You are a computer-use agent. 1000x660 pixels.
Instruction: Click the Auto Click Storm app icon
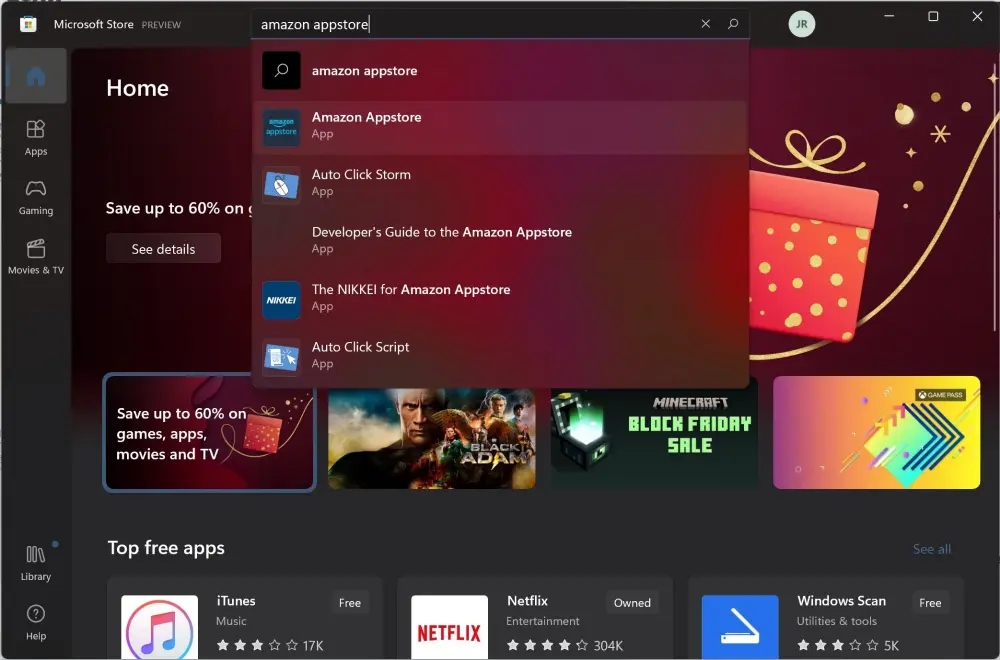coord(281,185)
